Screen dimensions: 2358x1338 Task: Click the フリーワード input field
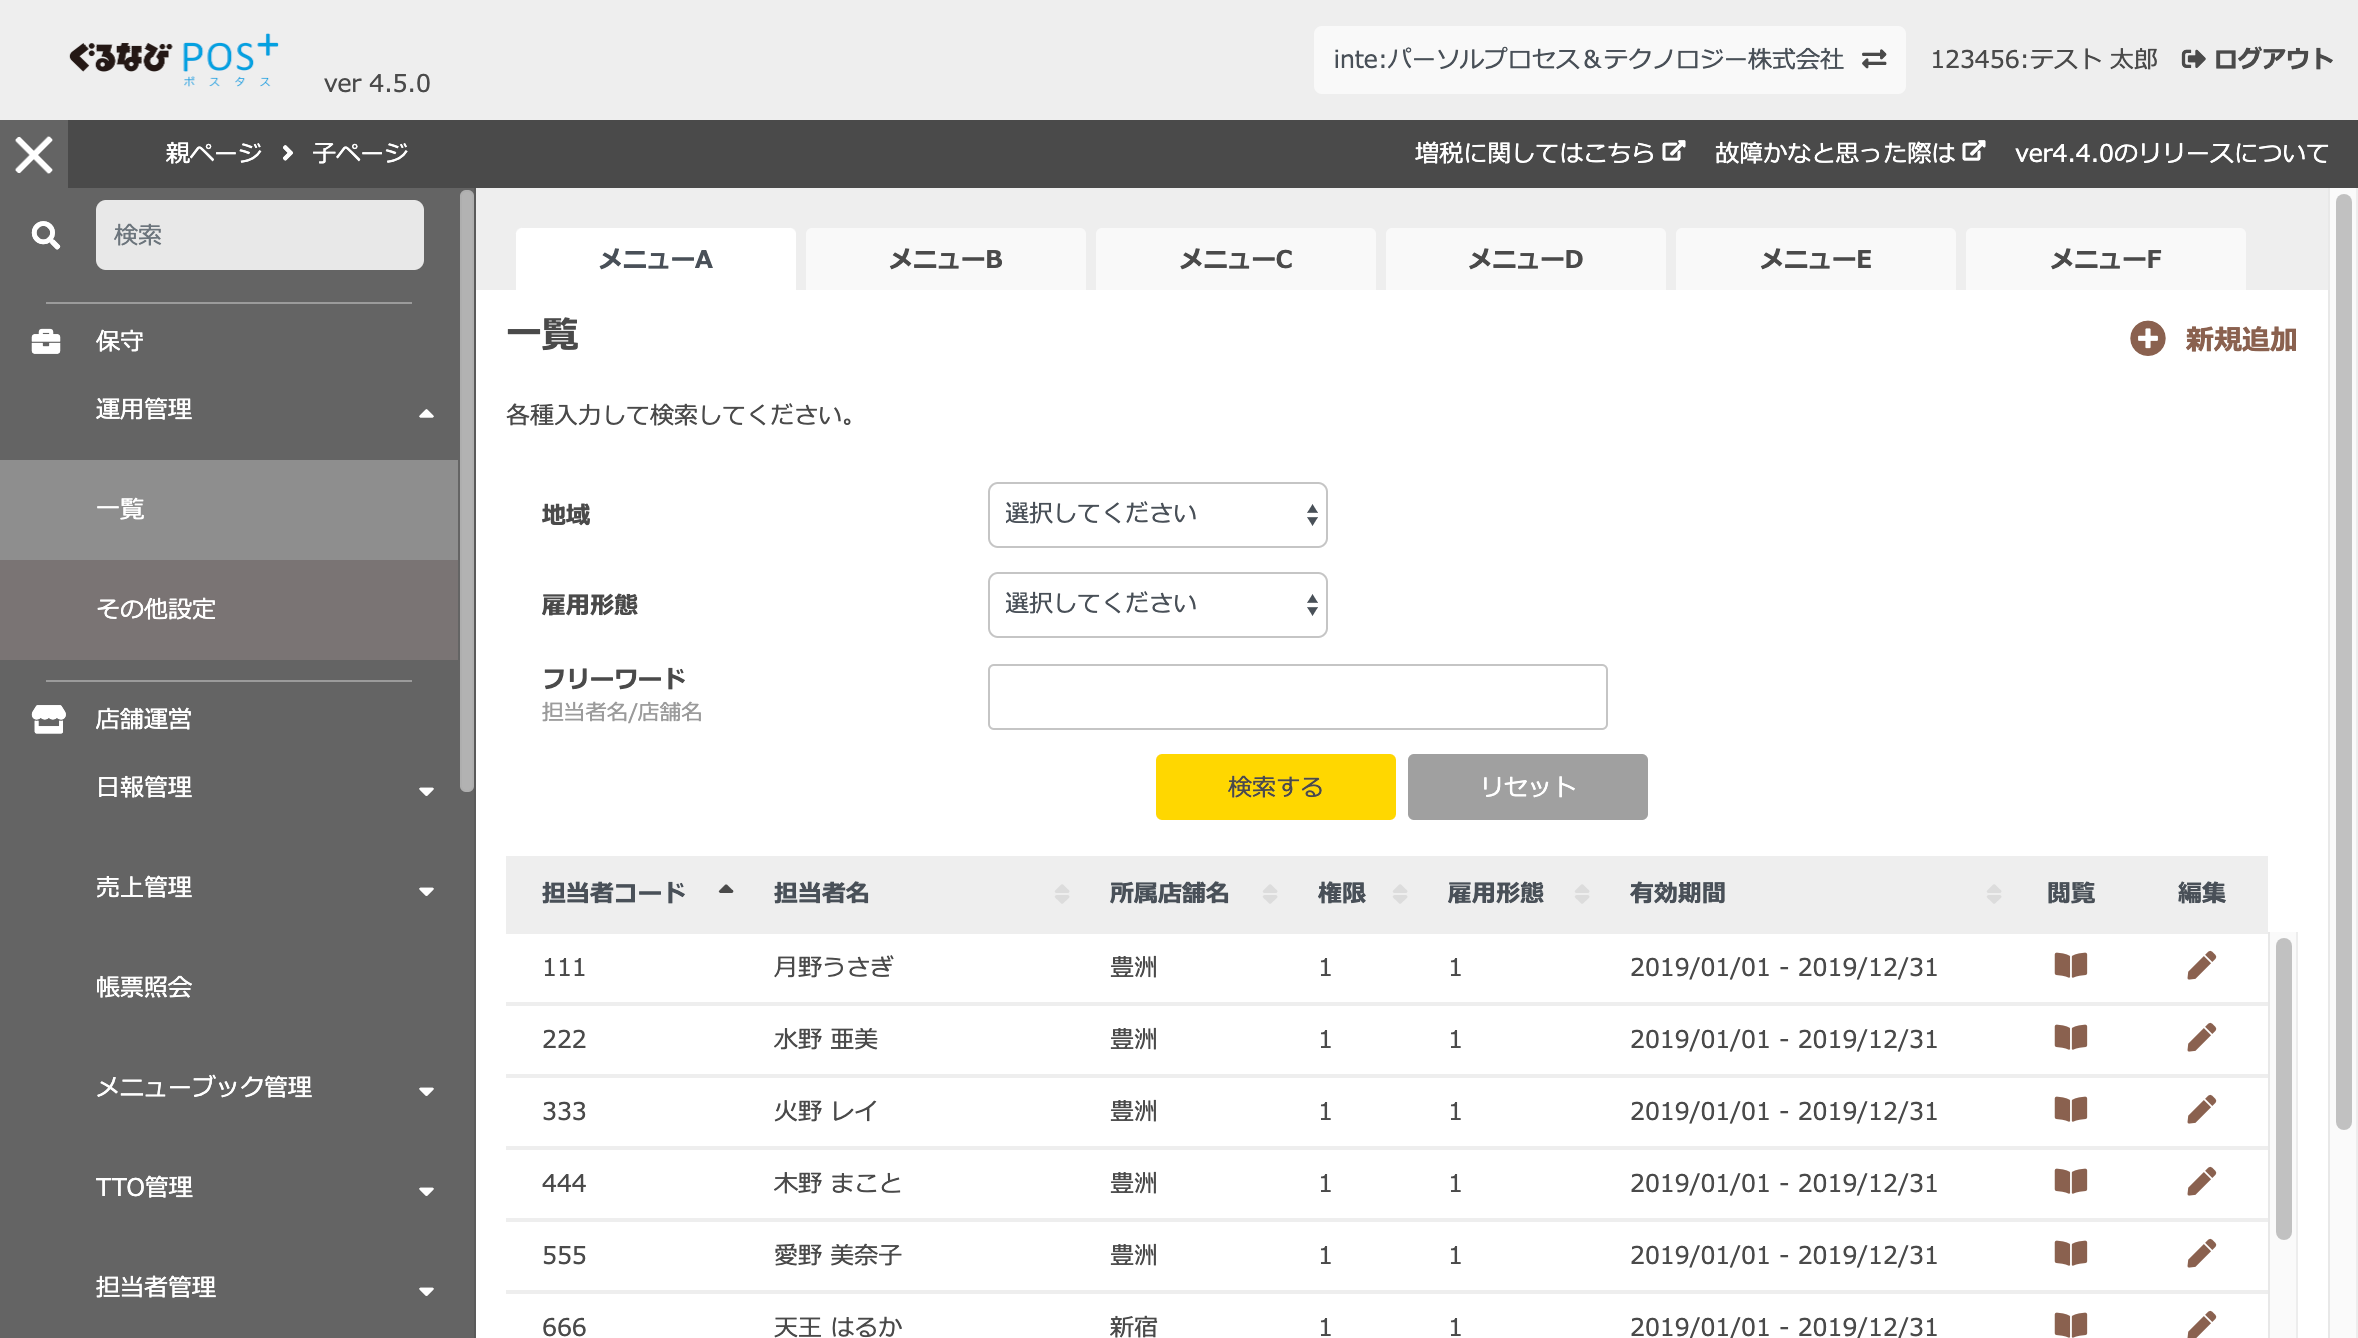click(1297, 697)
